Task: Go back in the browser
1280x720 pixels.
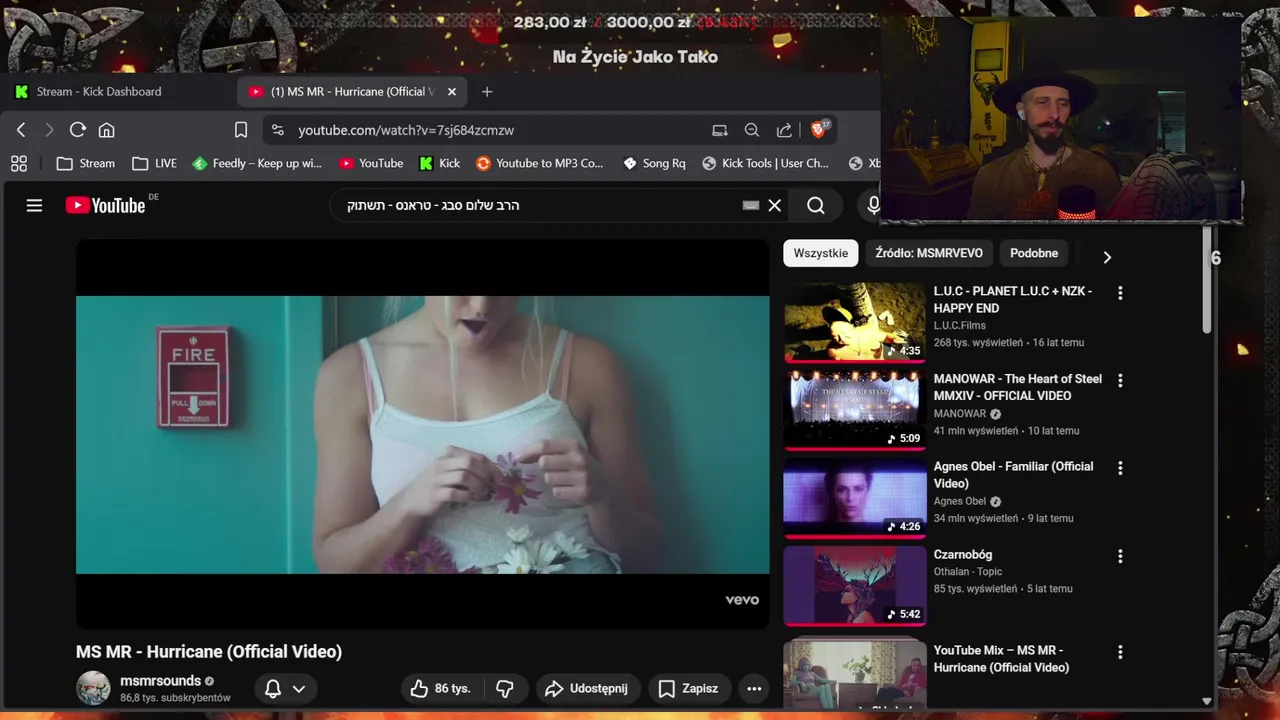Action: 21,130
